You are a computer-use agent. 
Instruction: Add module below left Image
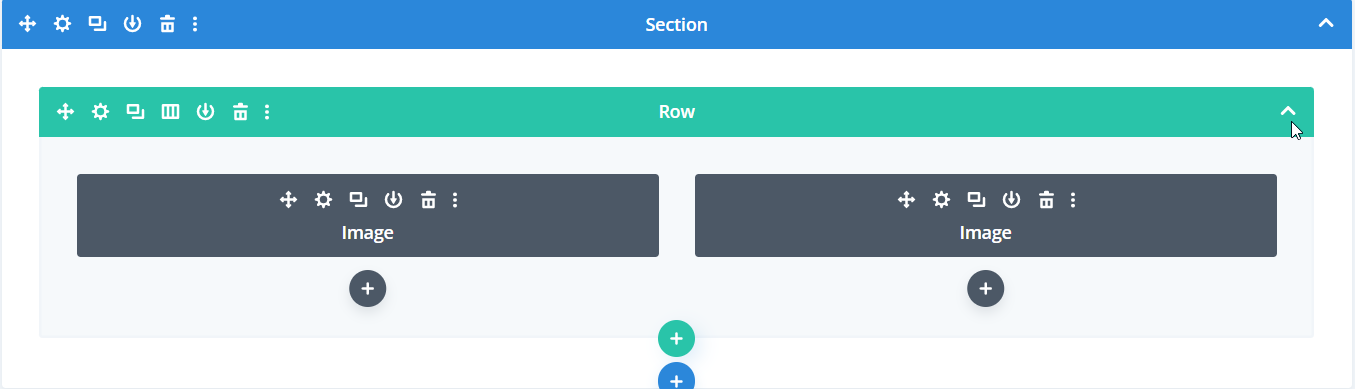pyautogui.click(x=368, y=288)
